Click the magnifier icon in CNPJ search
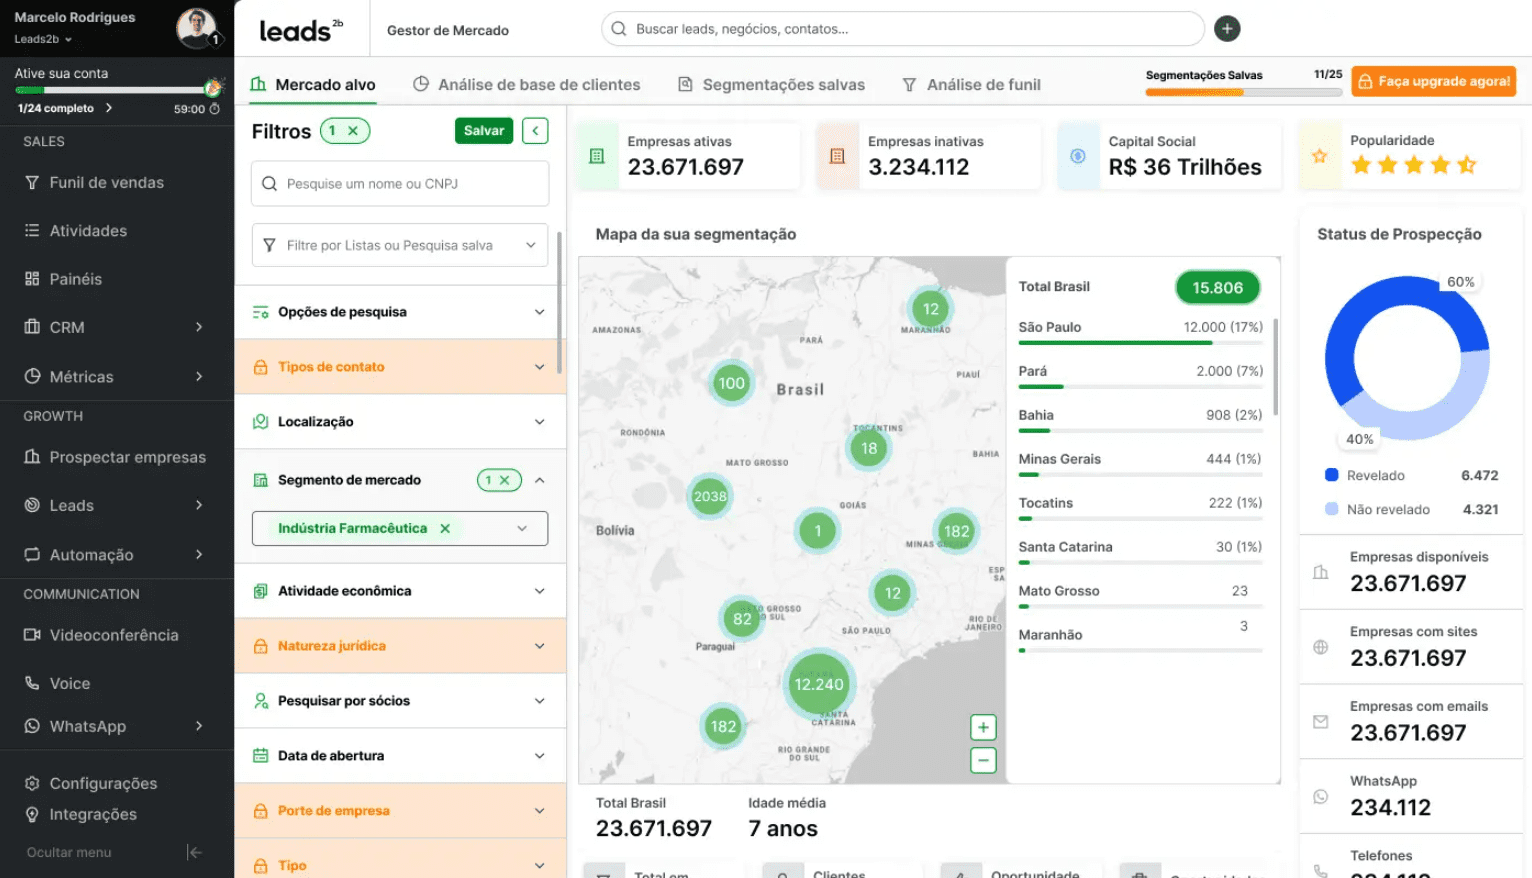Viewport: 1532px width, 878px height. point(269,184)
